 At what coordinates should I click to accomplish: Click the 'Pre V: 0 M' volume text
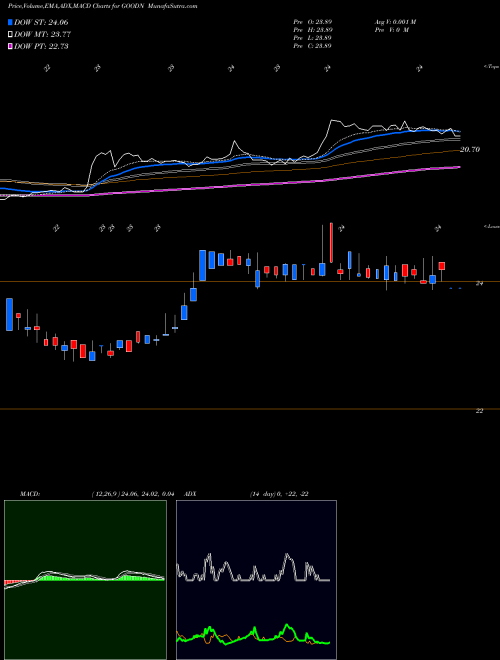(x=391, y=30)
